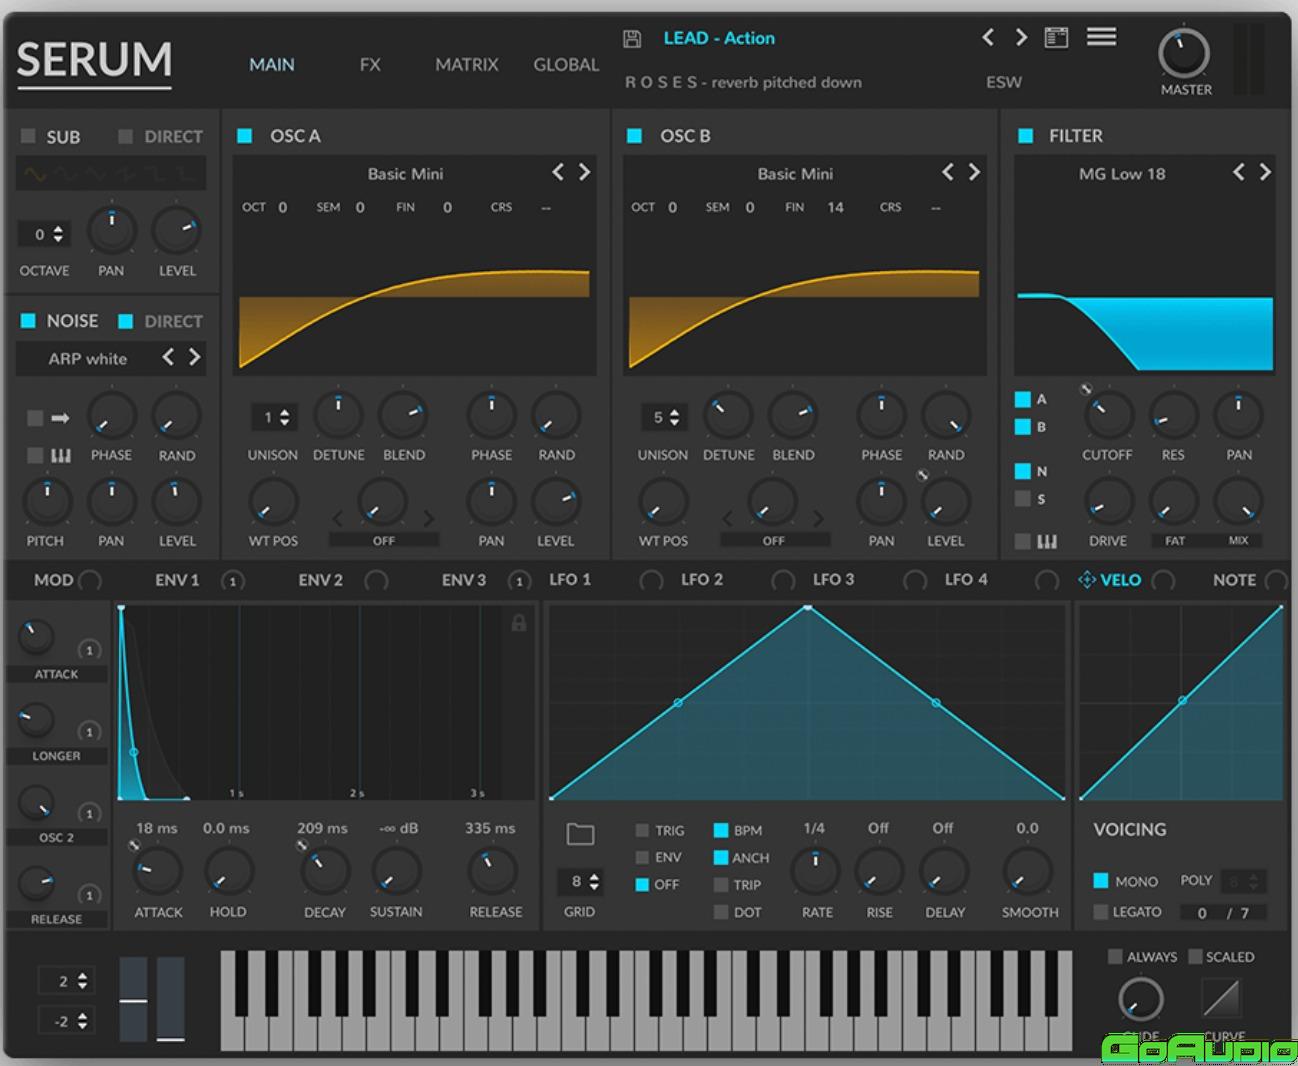Open the preset browser icon
This screenshot has height=1066, width=1298.
1056,38
